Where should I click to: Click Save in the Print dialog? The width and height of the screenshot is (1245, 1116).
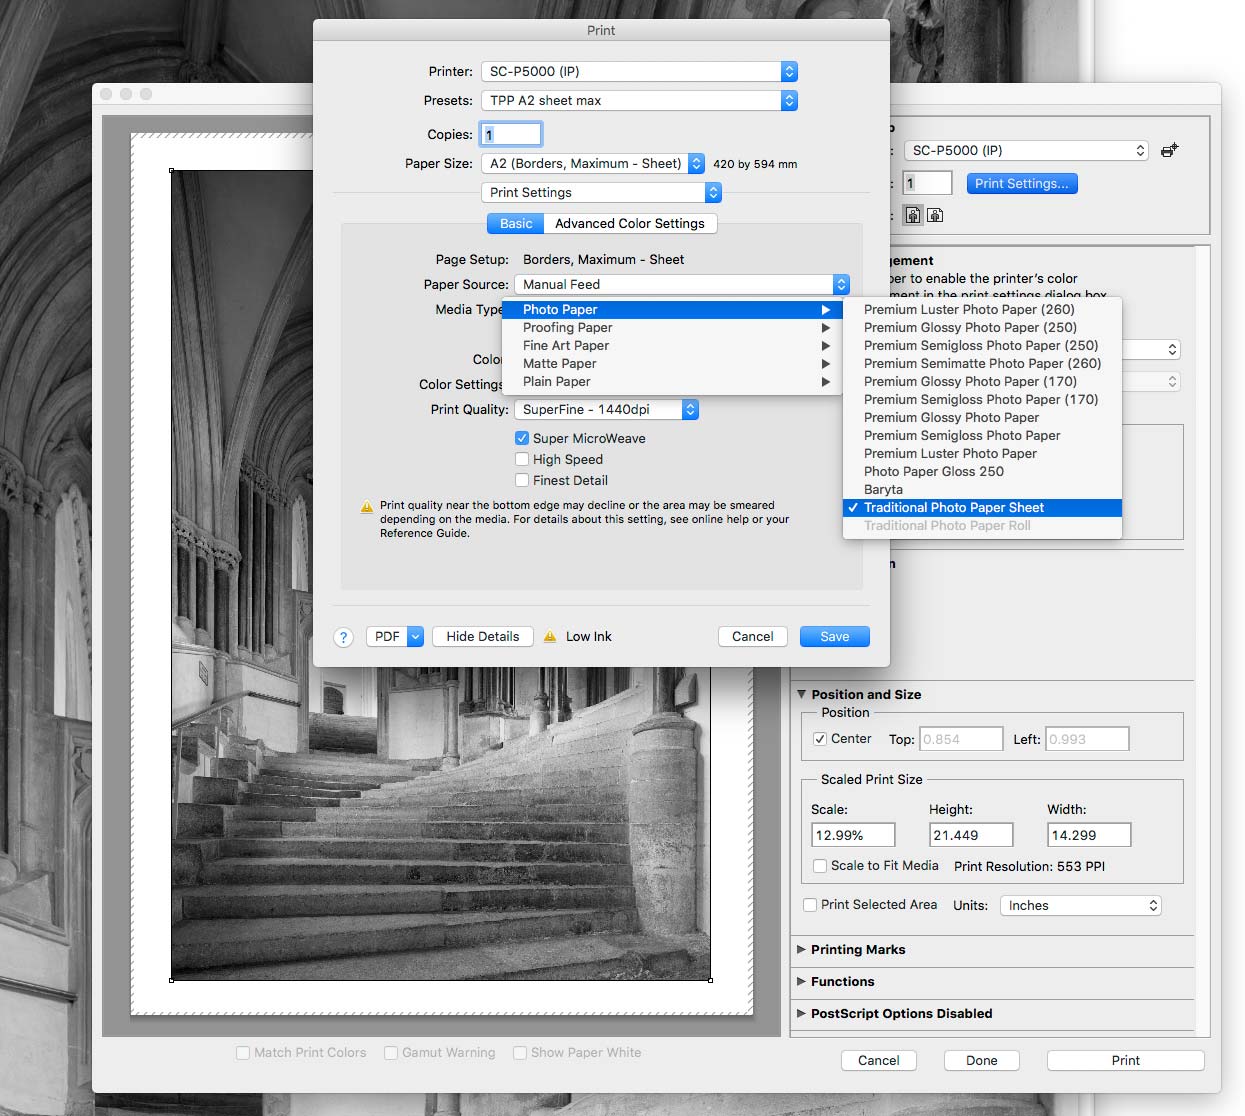point(835,637)
